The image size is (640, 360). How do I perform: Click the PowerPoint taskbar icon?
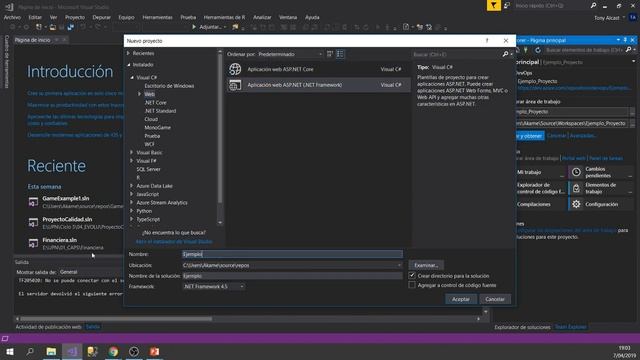coord(154,351)
